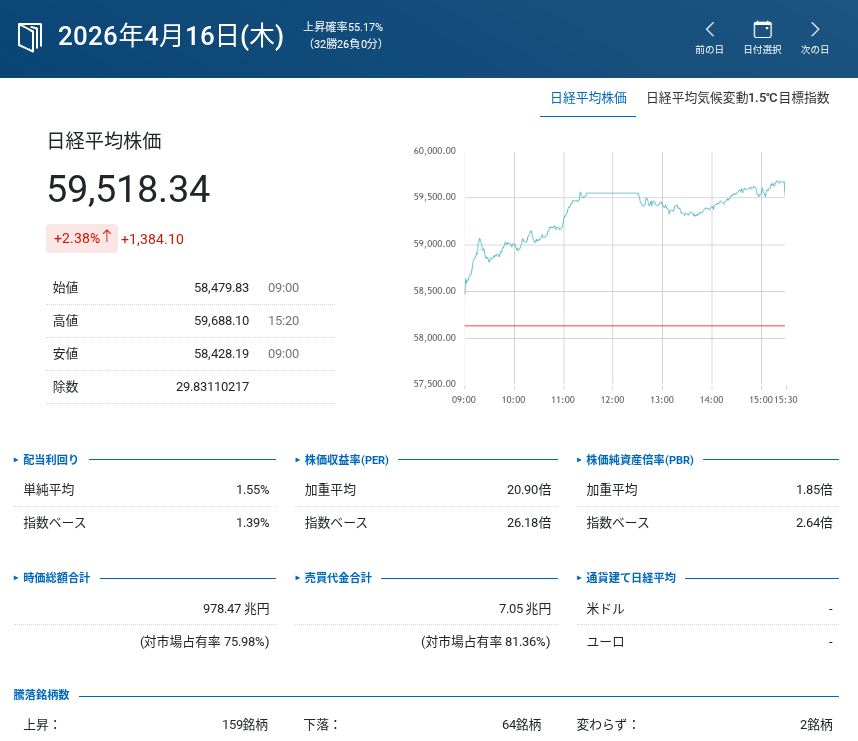
Task: Click the Nikkei book logo icon
Action: pos(31,37)
